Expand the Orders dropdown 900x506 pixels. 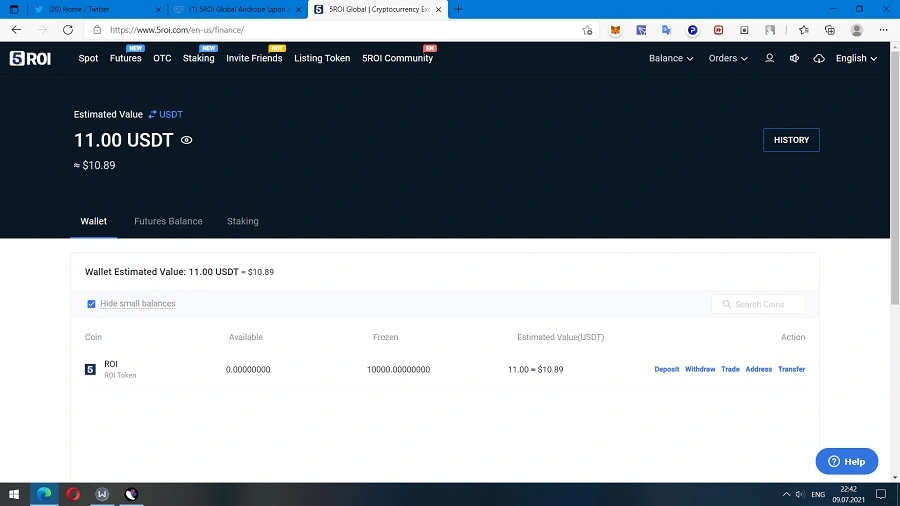[x=728, y=58]
